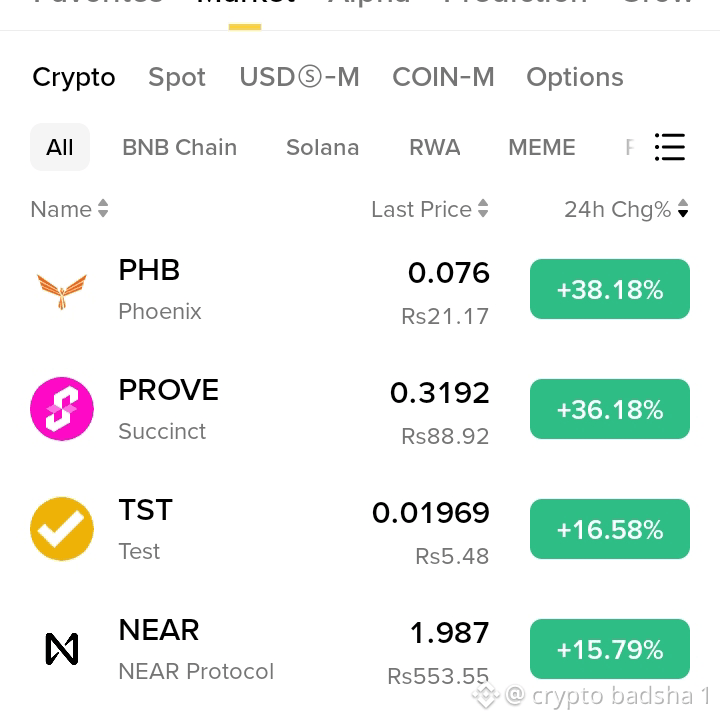Open the PROVE price 0.3192 row
The image size is (720, 720).
tap(360, 409)
